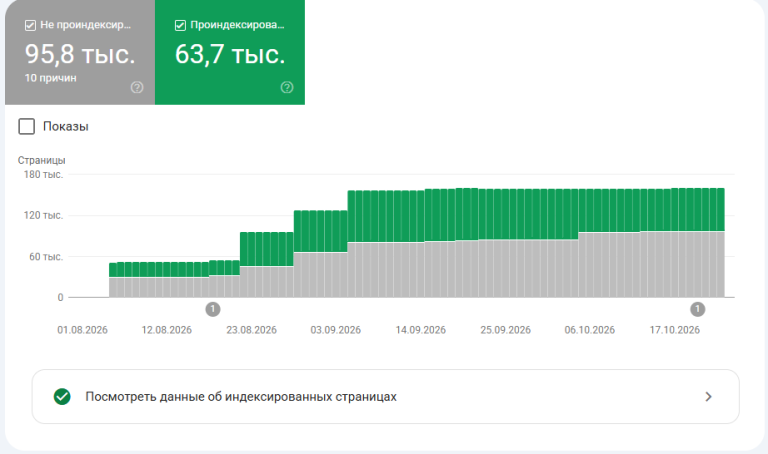This screenshot has height=454, width=768.
Task: Click the 03.09.2026 date label
Action: [x=336, y=330]
